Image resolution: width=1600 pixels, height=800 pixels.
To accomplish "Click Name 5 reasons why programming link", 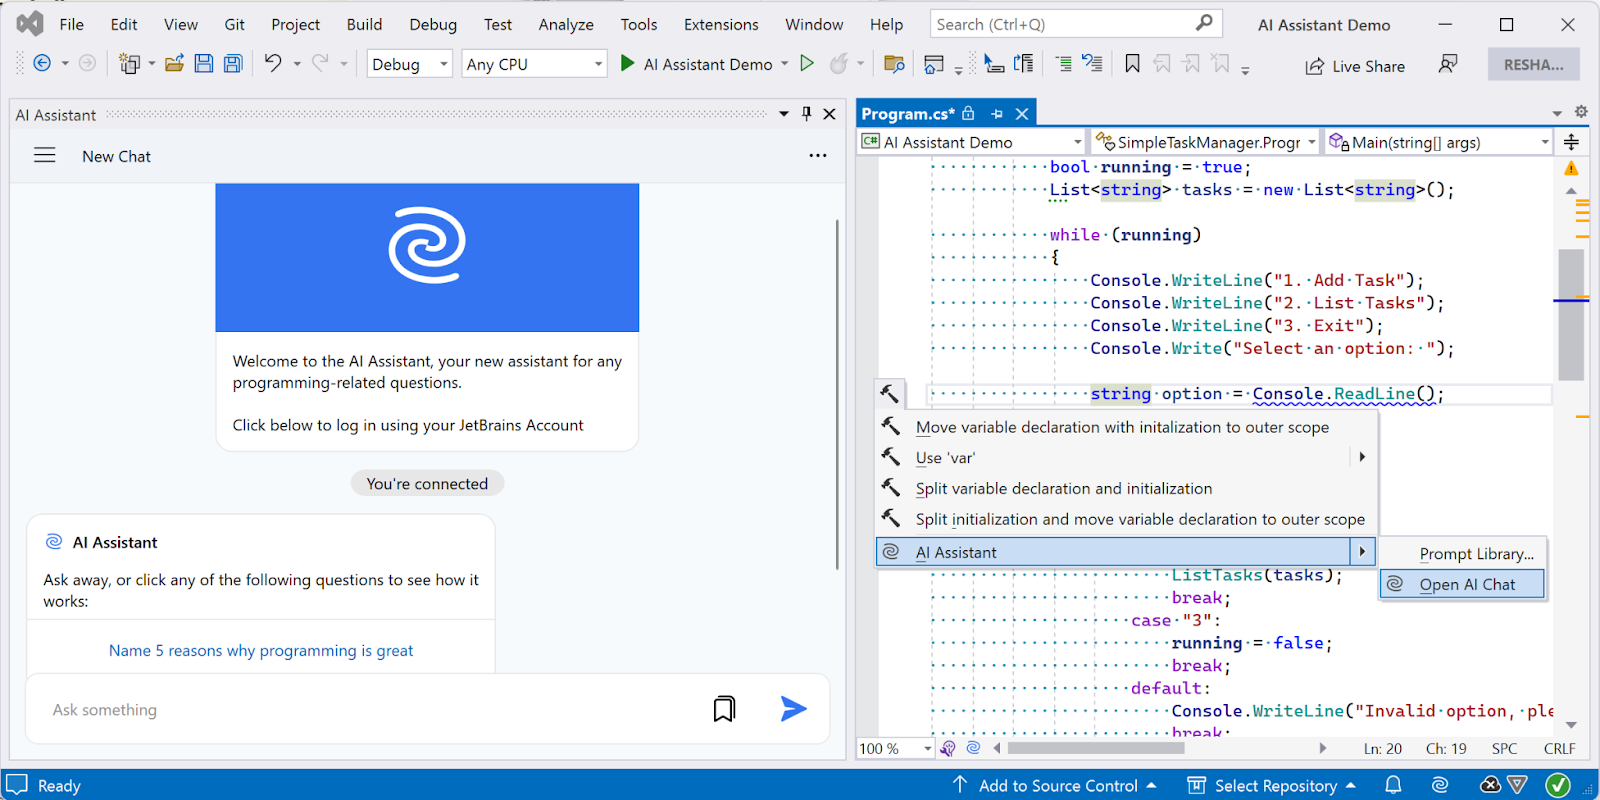I will pos(261,650).
